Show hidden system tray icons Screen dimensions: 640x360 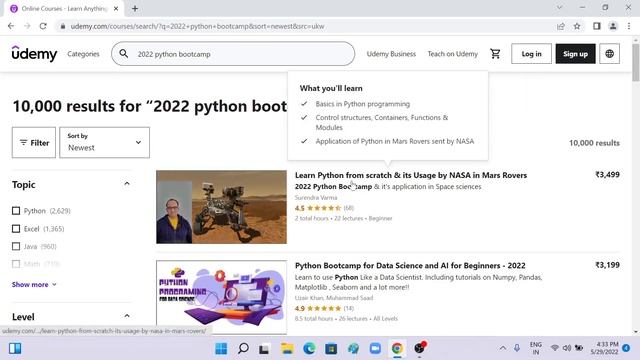[503, 348]
